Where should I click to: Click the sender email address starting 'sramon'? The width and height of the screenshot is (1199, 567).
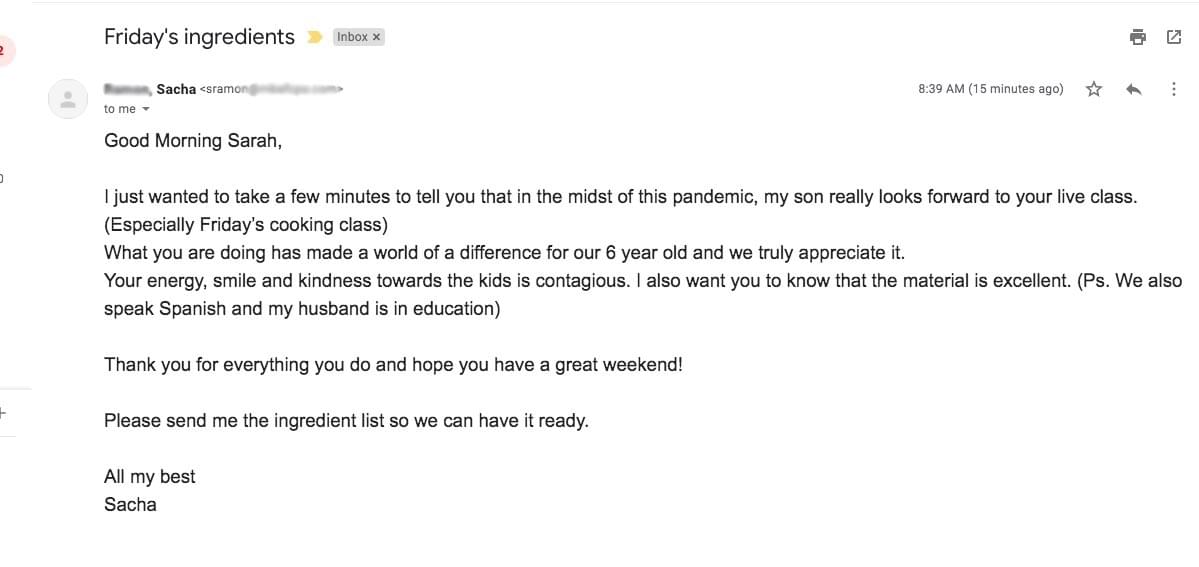[x=271, y=89]
